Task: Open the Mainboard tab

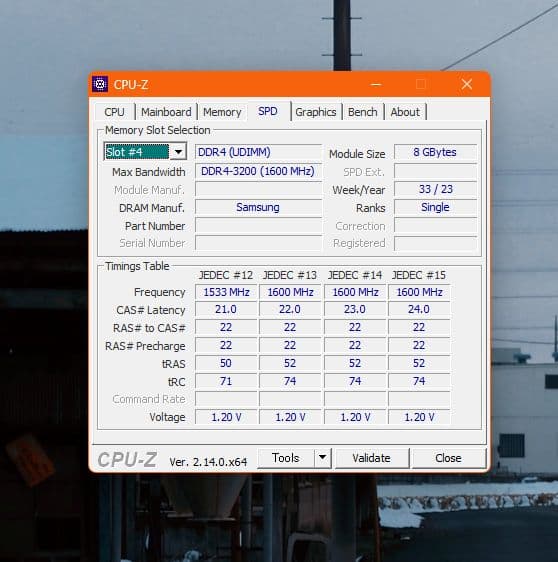Action: [166, 112]
